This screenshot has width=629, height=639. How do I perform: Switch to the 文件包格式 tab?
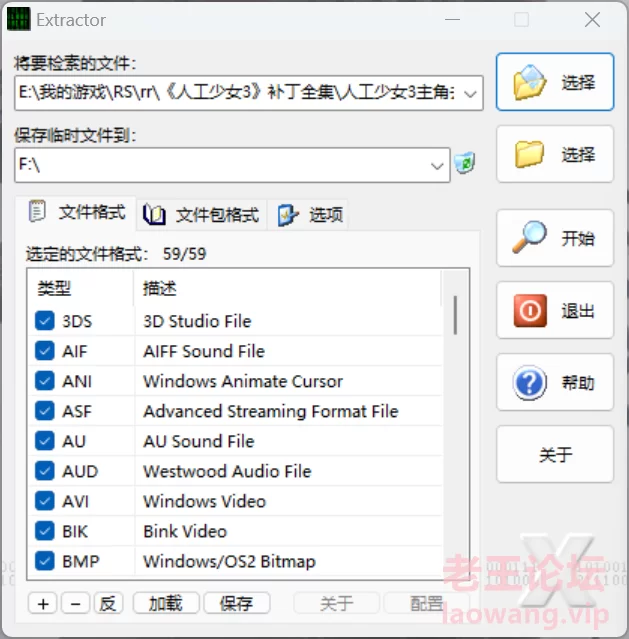[x=201, y=215]
